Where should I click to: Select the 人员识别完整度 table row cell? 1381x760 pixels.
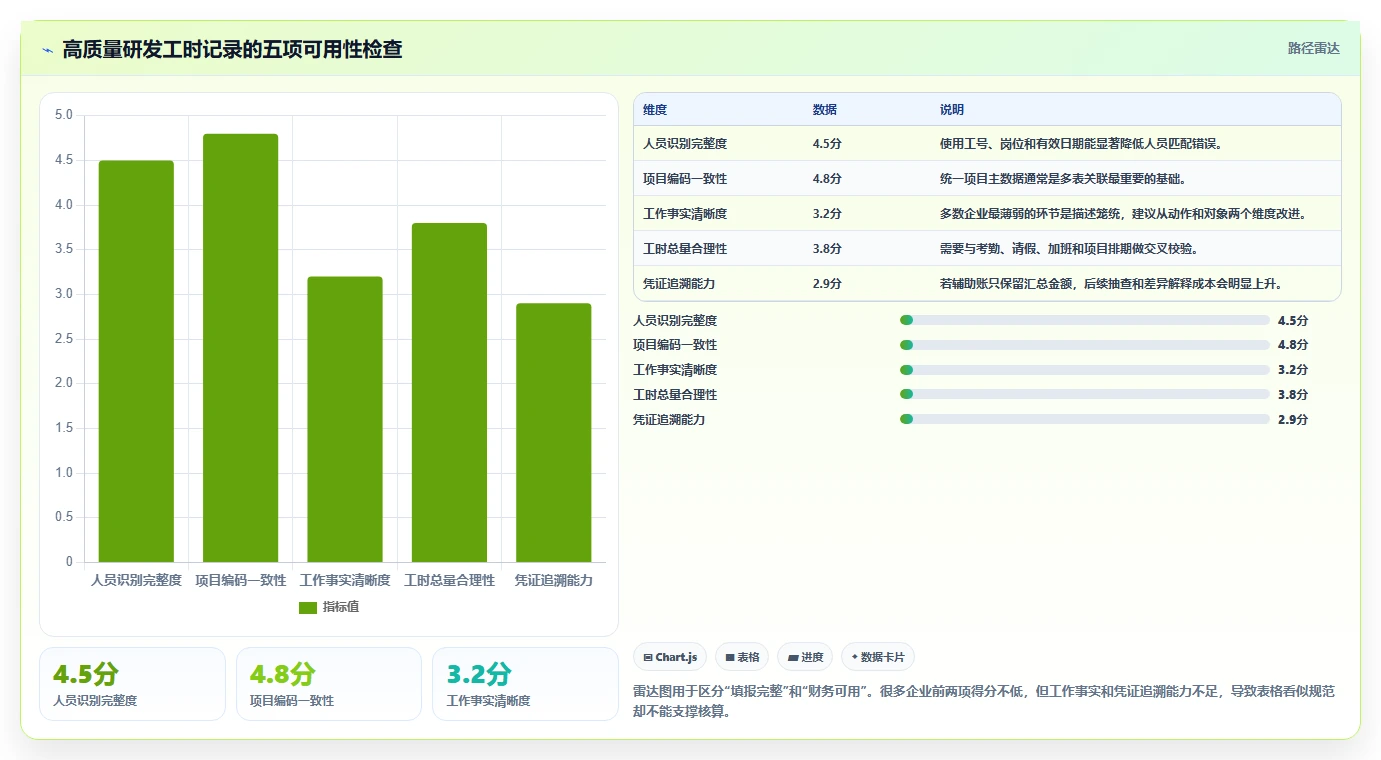click(x=685, y=143)
